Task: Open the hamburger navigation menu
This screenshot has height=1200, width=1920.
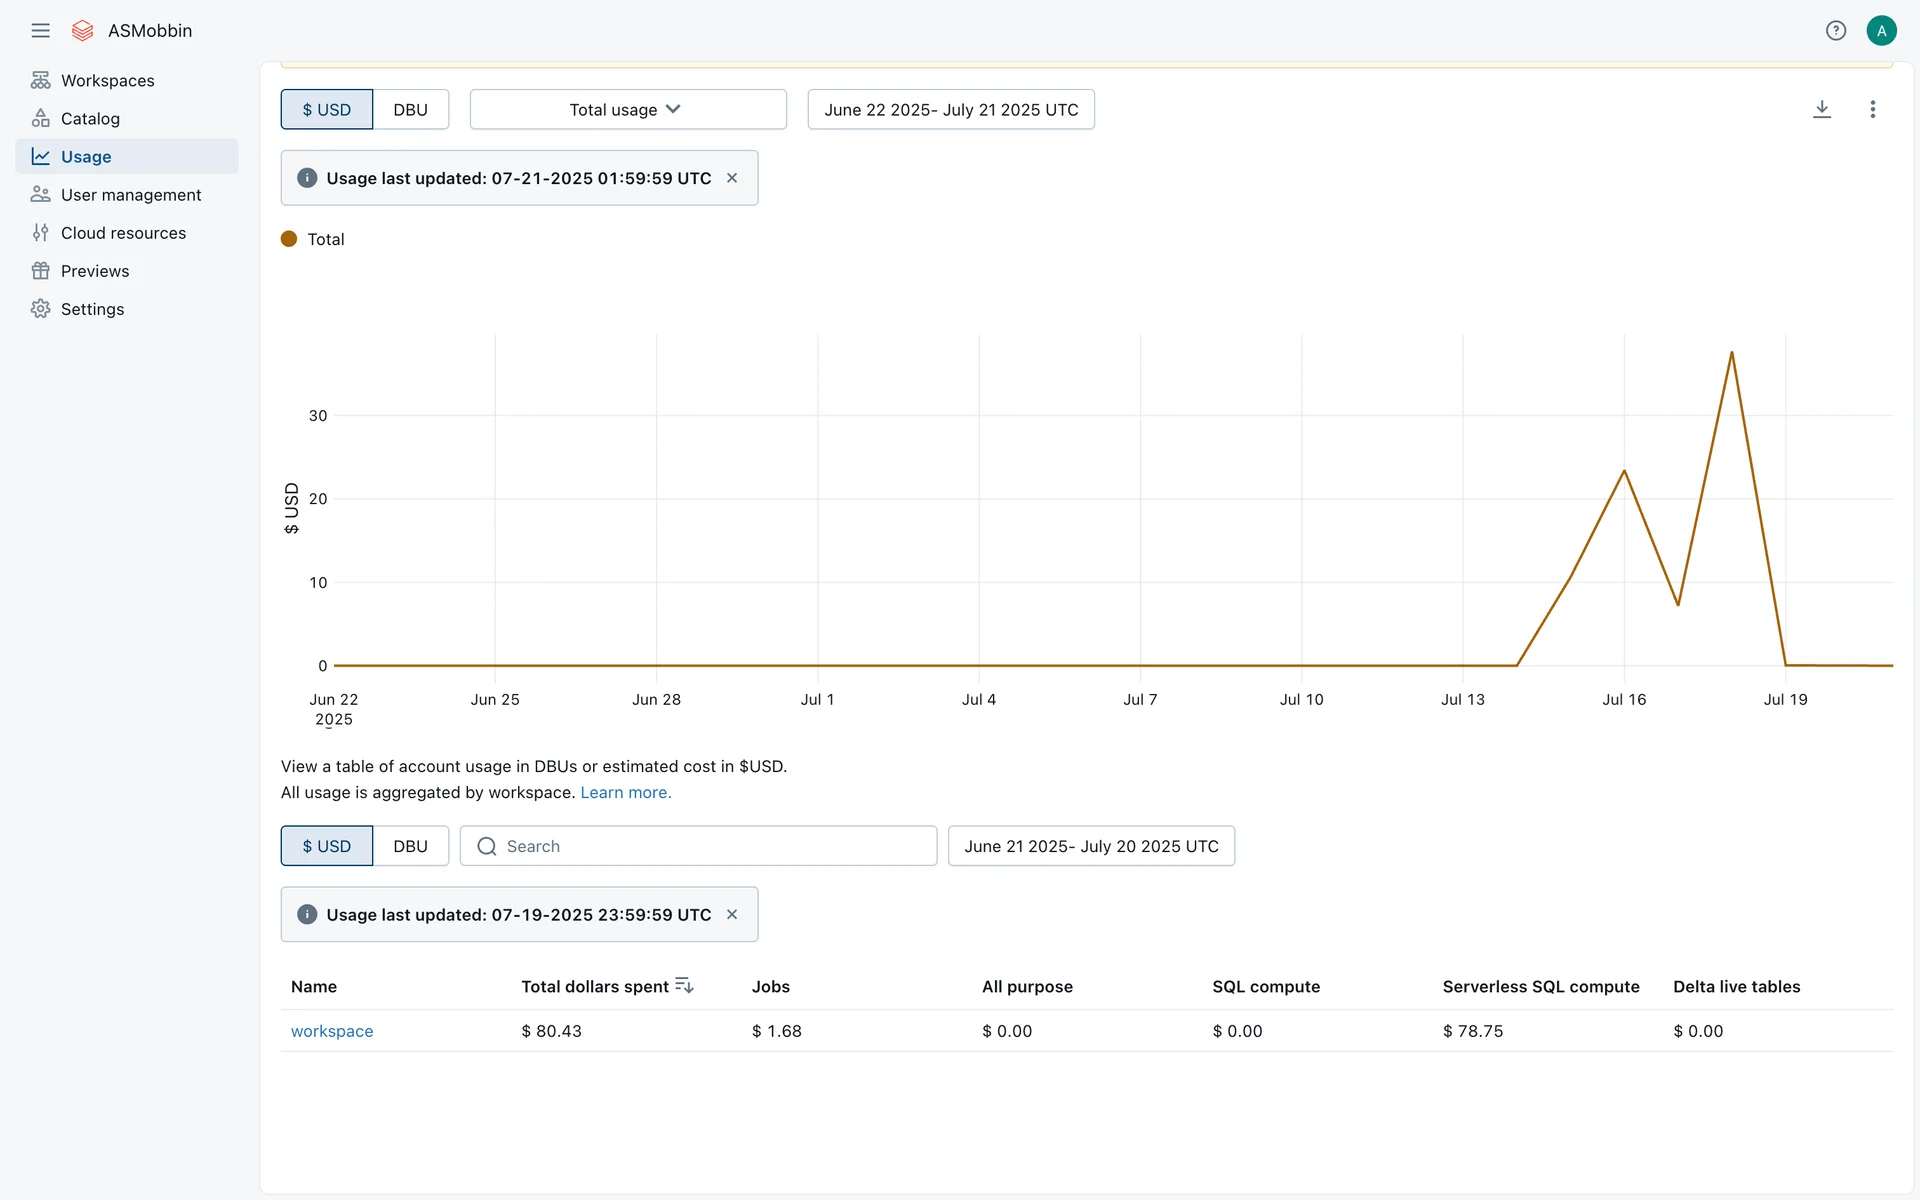Action: (x=40, y=30)
